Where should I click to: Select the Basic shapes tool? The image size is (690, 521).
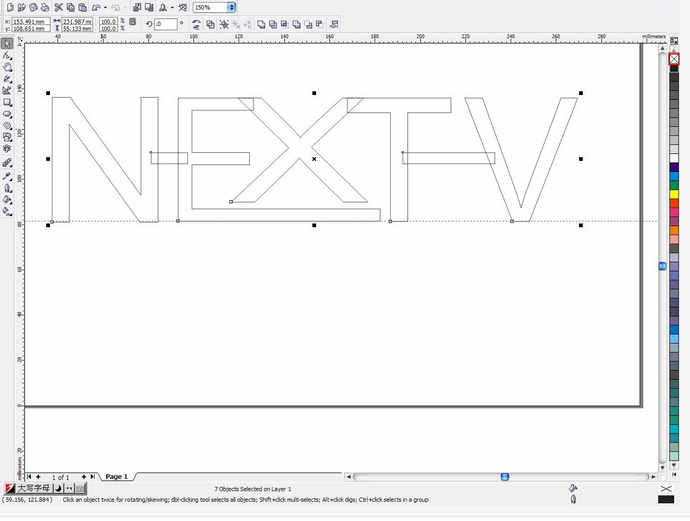coord(7,137)
